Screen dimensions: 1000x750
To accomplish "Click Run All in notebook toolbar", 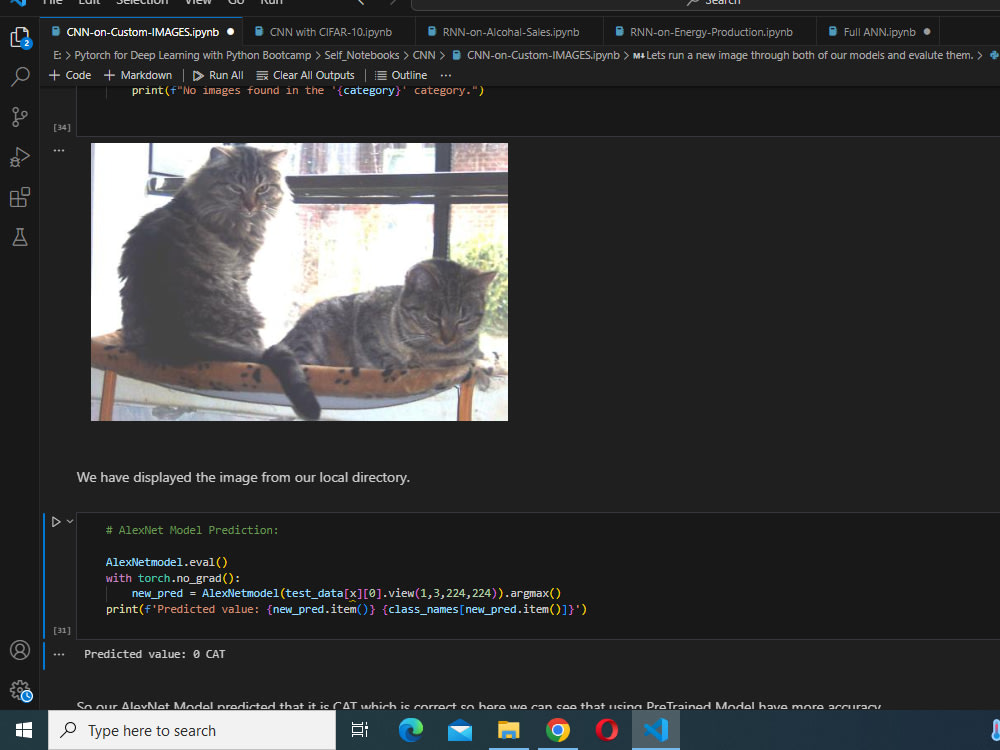I will [x=218, y=75].
